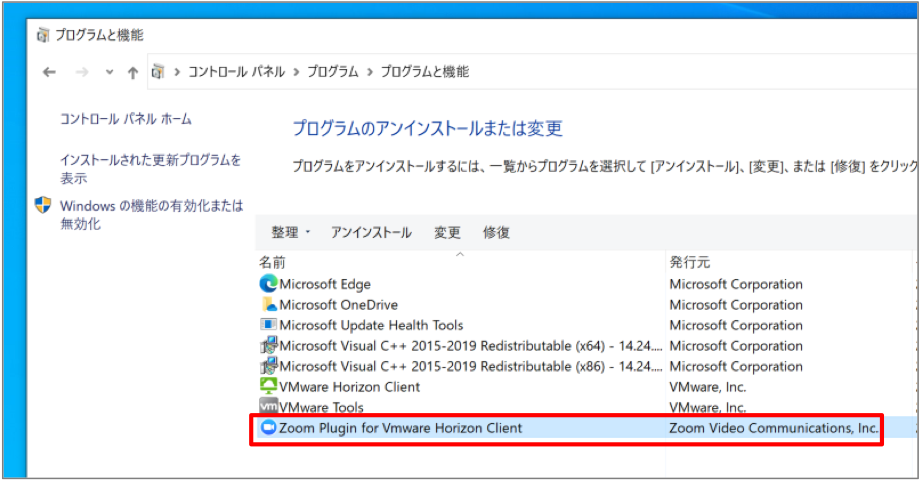Click the Back arrow navigation button
920x481 pixels.
click(x=49, y=72)
